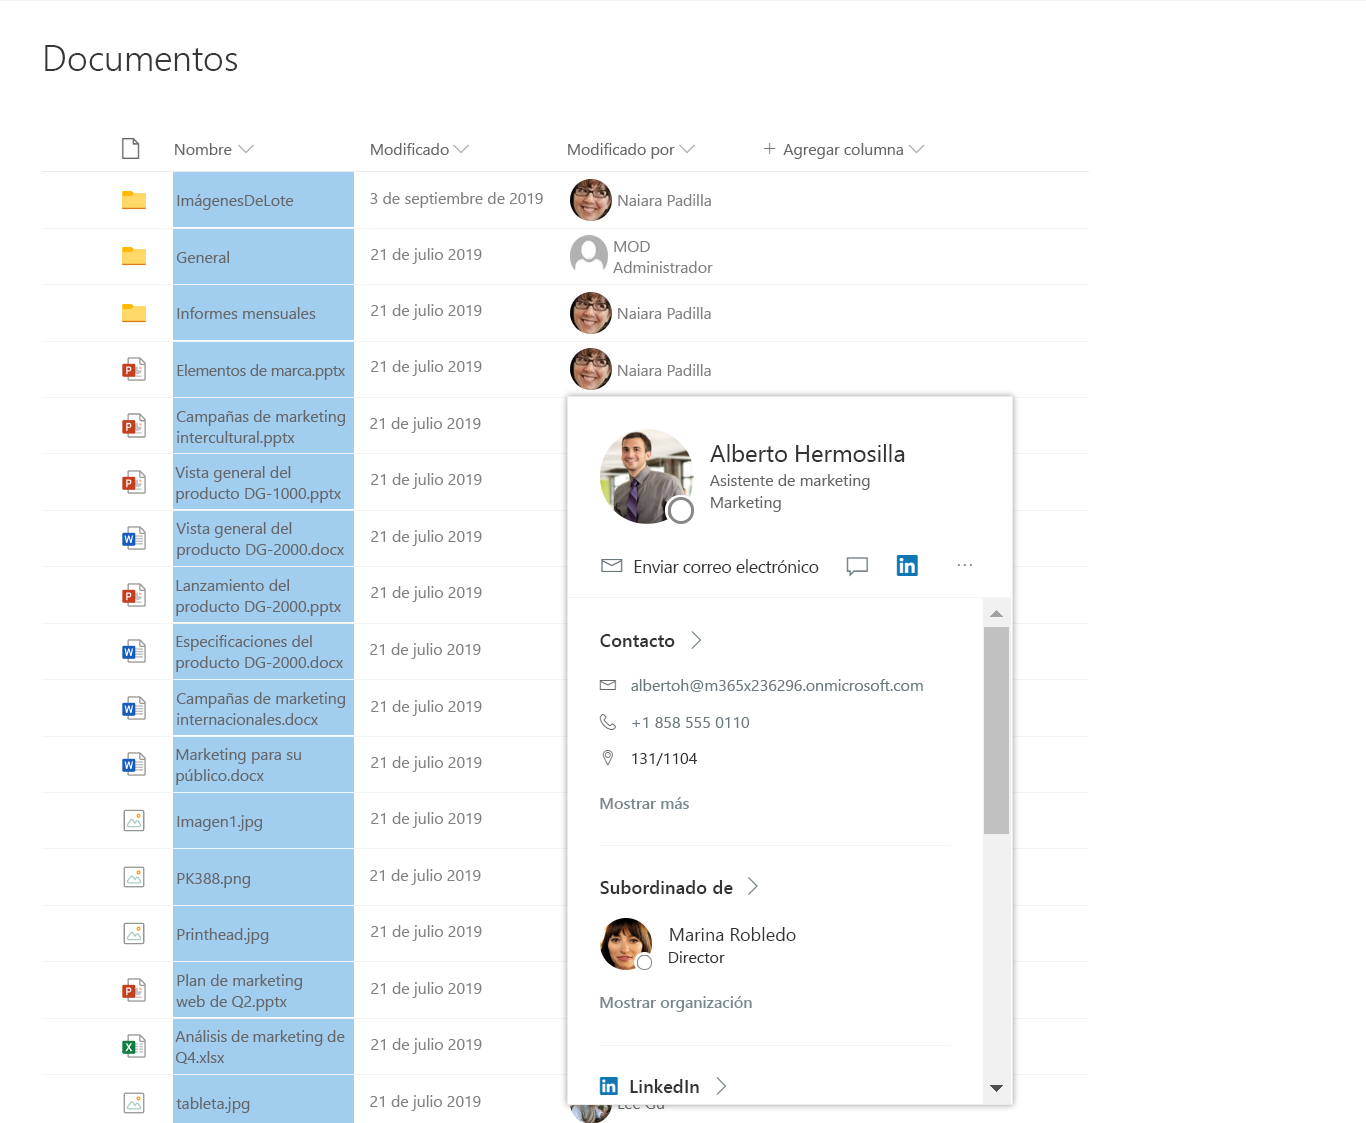This screenshot has width=1366, height=1123.
Task: Click envelope icon beside Enviar correo electrónico
Action: point(611,566)
